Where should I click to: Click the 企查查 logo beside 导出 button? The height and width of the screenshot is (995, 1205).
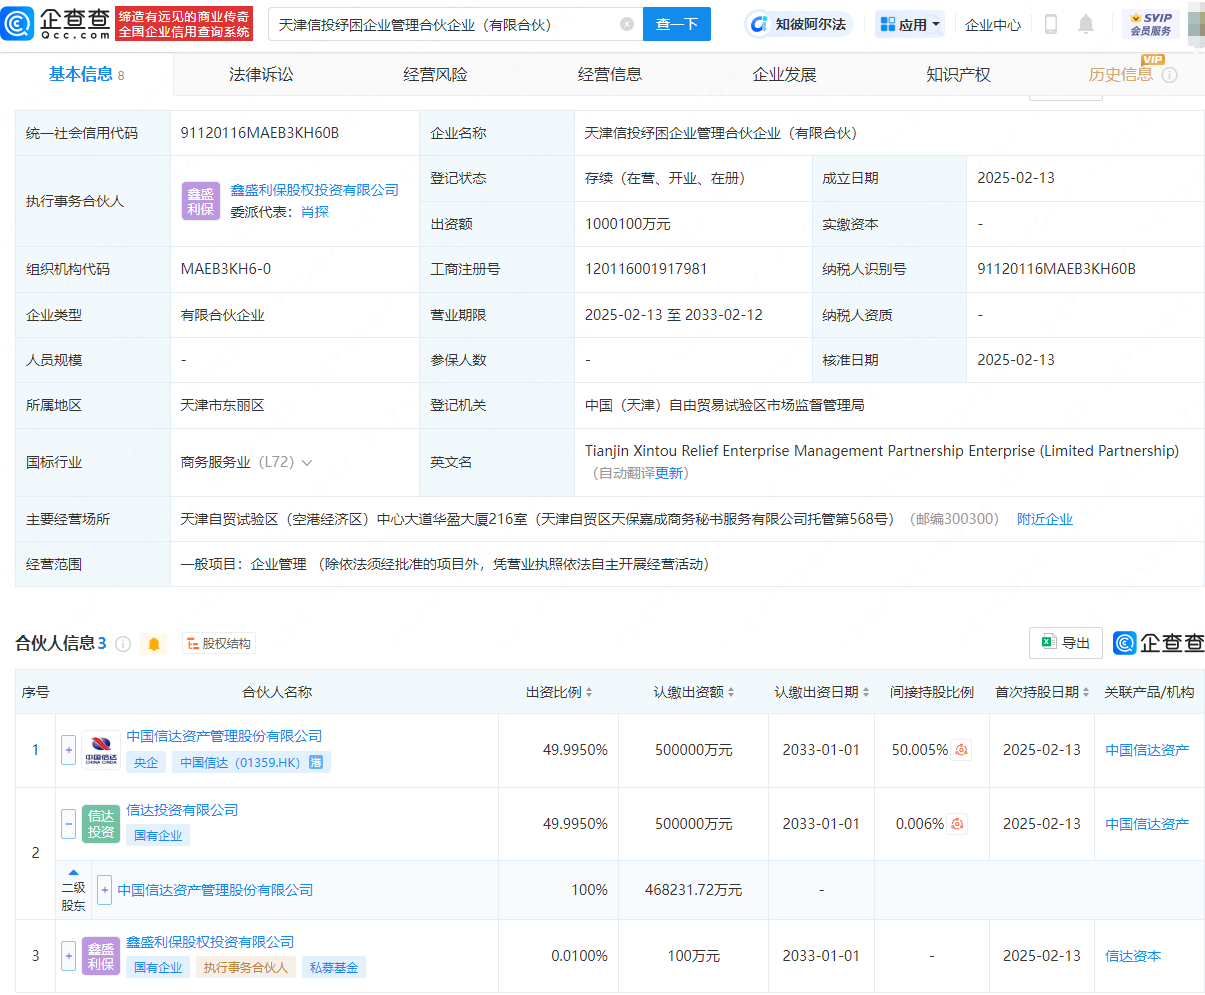point(1159,643)
